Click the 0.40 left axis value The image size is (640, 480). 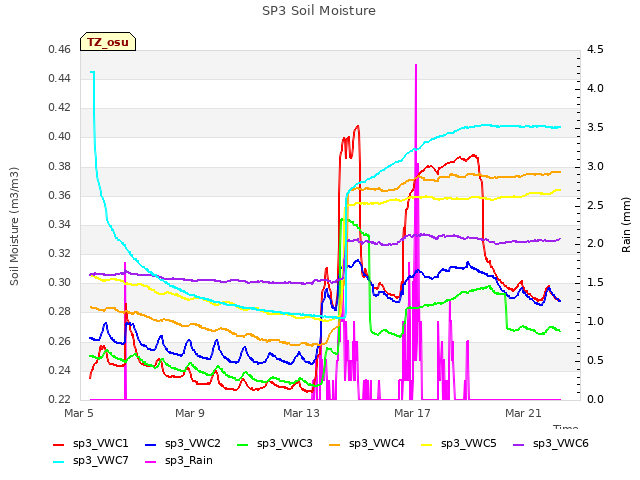[60, 137]
